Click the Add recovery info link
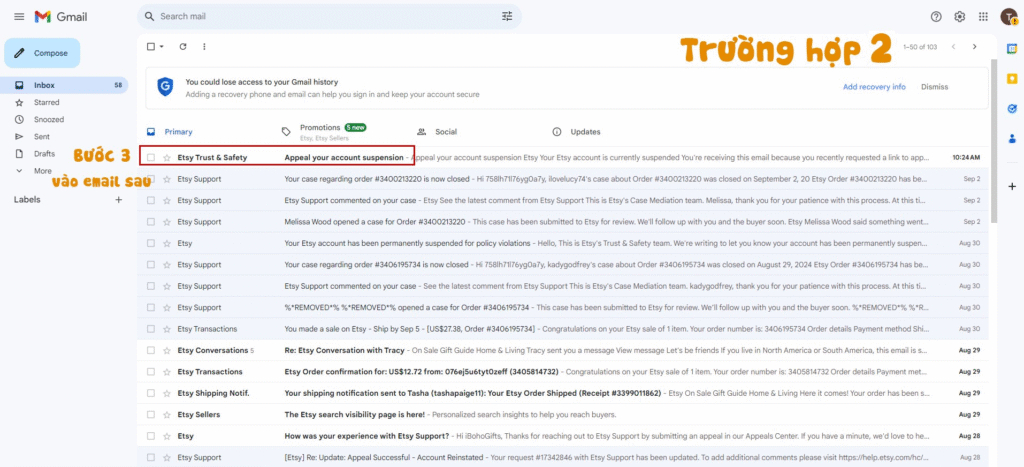This screenshot has width=1024, height=467. click(x=873, y=87)
